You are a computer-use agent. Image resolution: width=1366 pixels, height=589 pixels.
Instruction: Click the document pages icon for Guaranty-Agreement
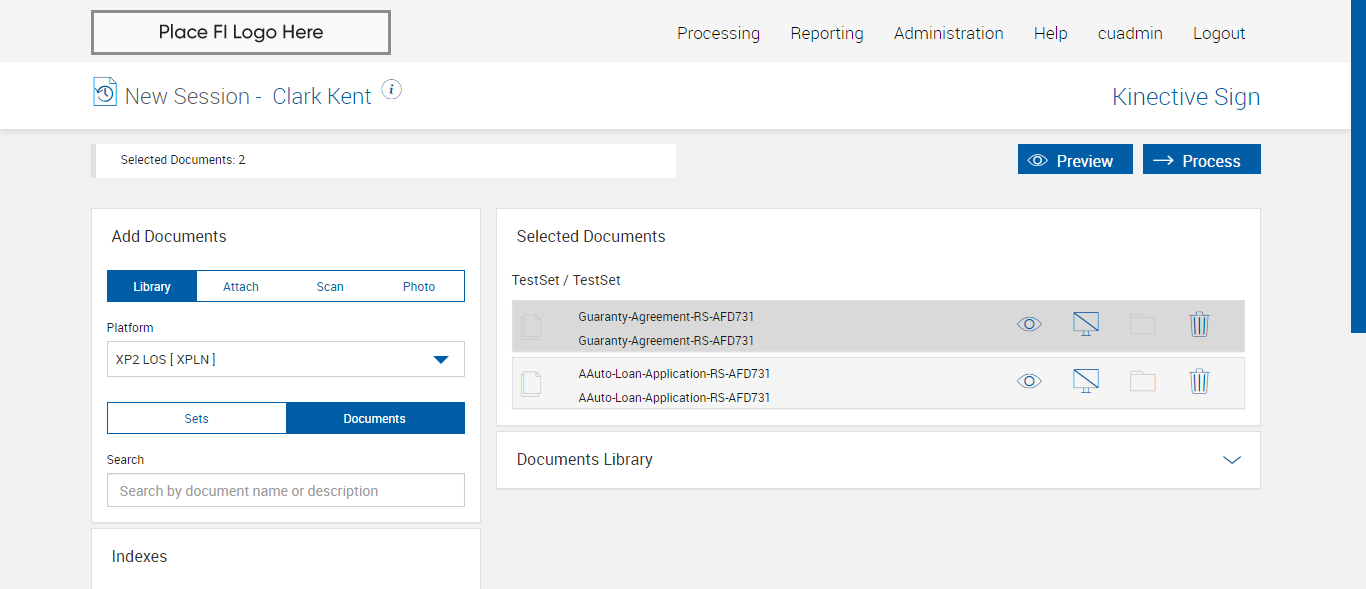tap(531, 326)
